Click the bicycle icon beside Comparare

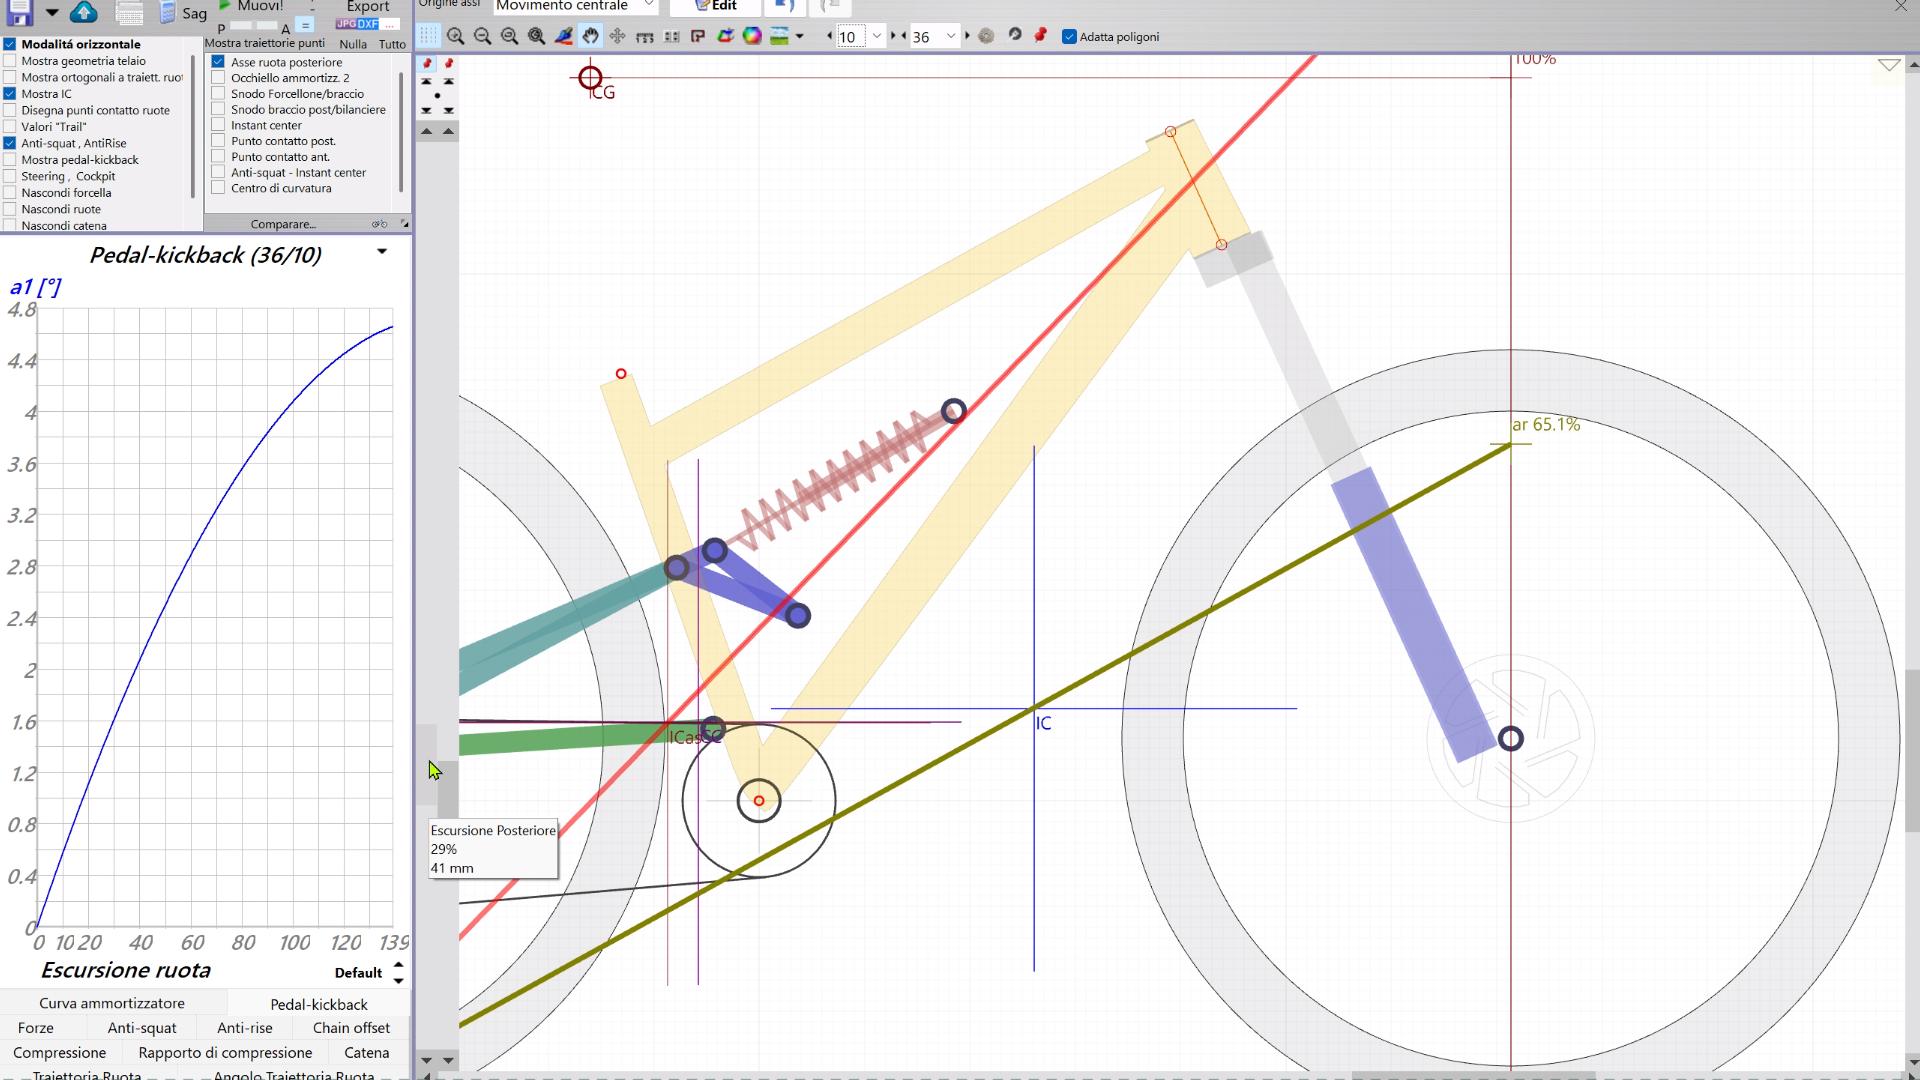379,224
